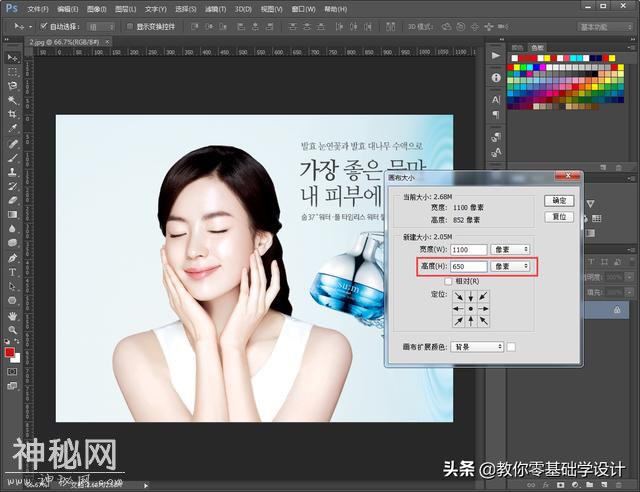Screen dimensions: 640x492
Task: Select the Zoom tool
Action: pyautogui.click(x=13, y=329)
